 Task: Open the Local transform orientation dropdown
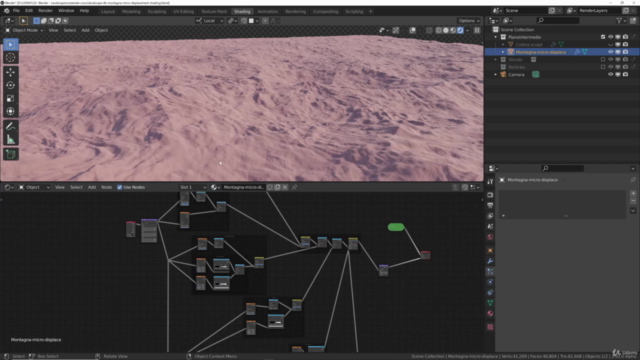(x=210, y=21)
